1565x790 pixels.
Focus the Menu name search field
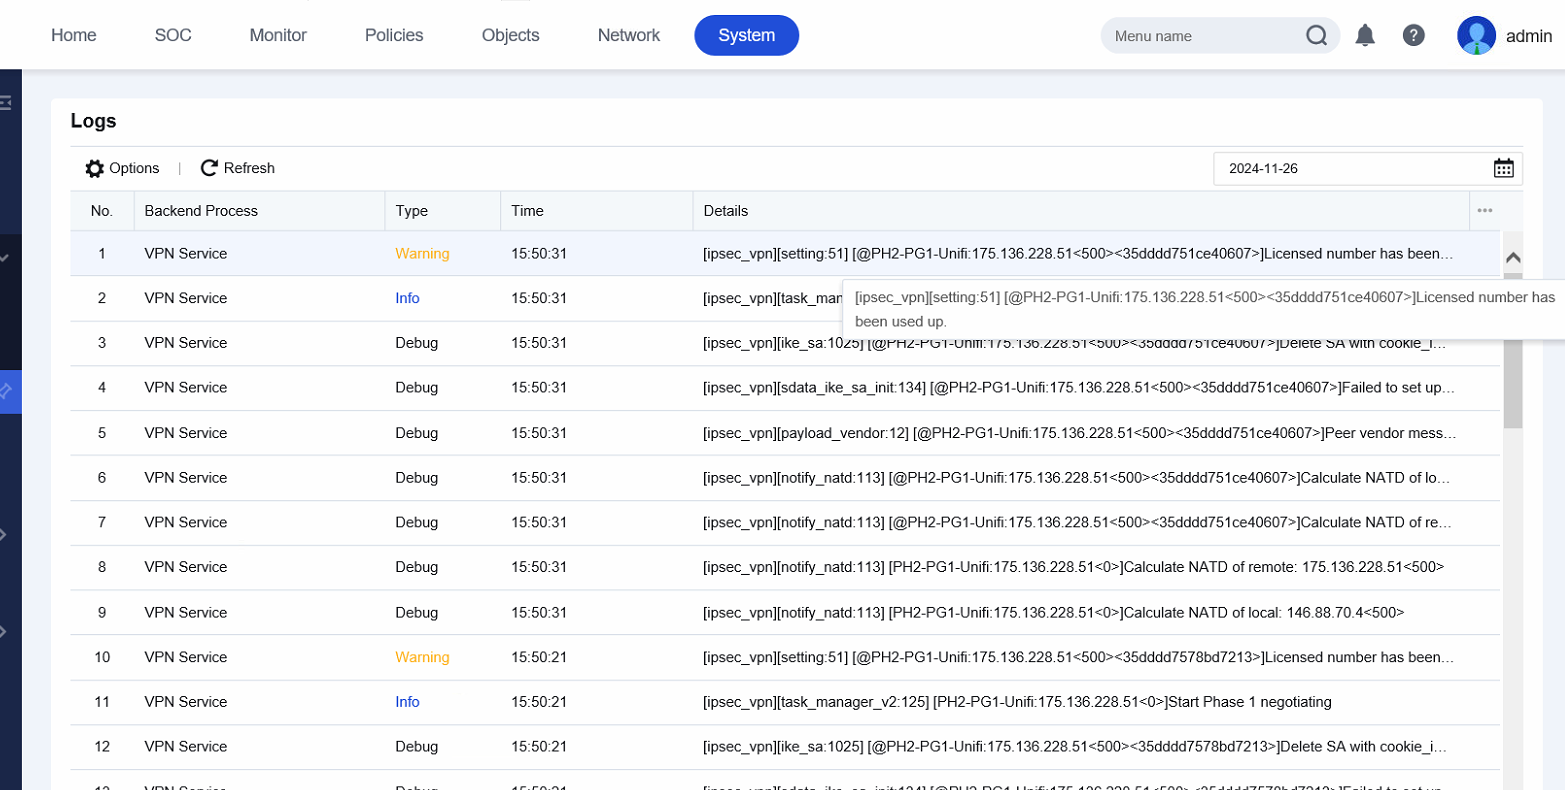coord(1200,36)
